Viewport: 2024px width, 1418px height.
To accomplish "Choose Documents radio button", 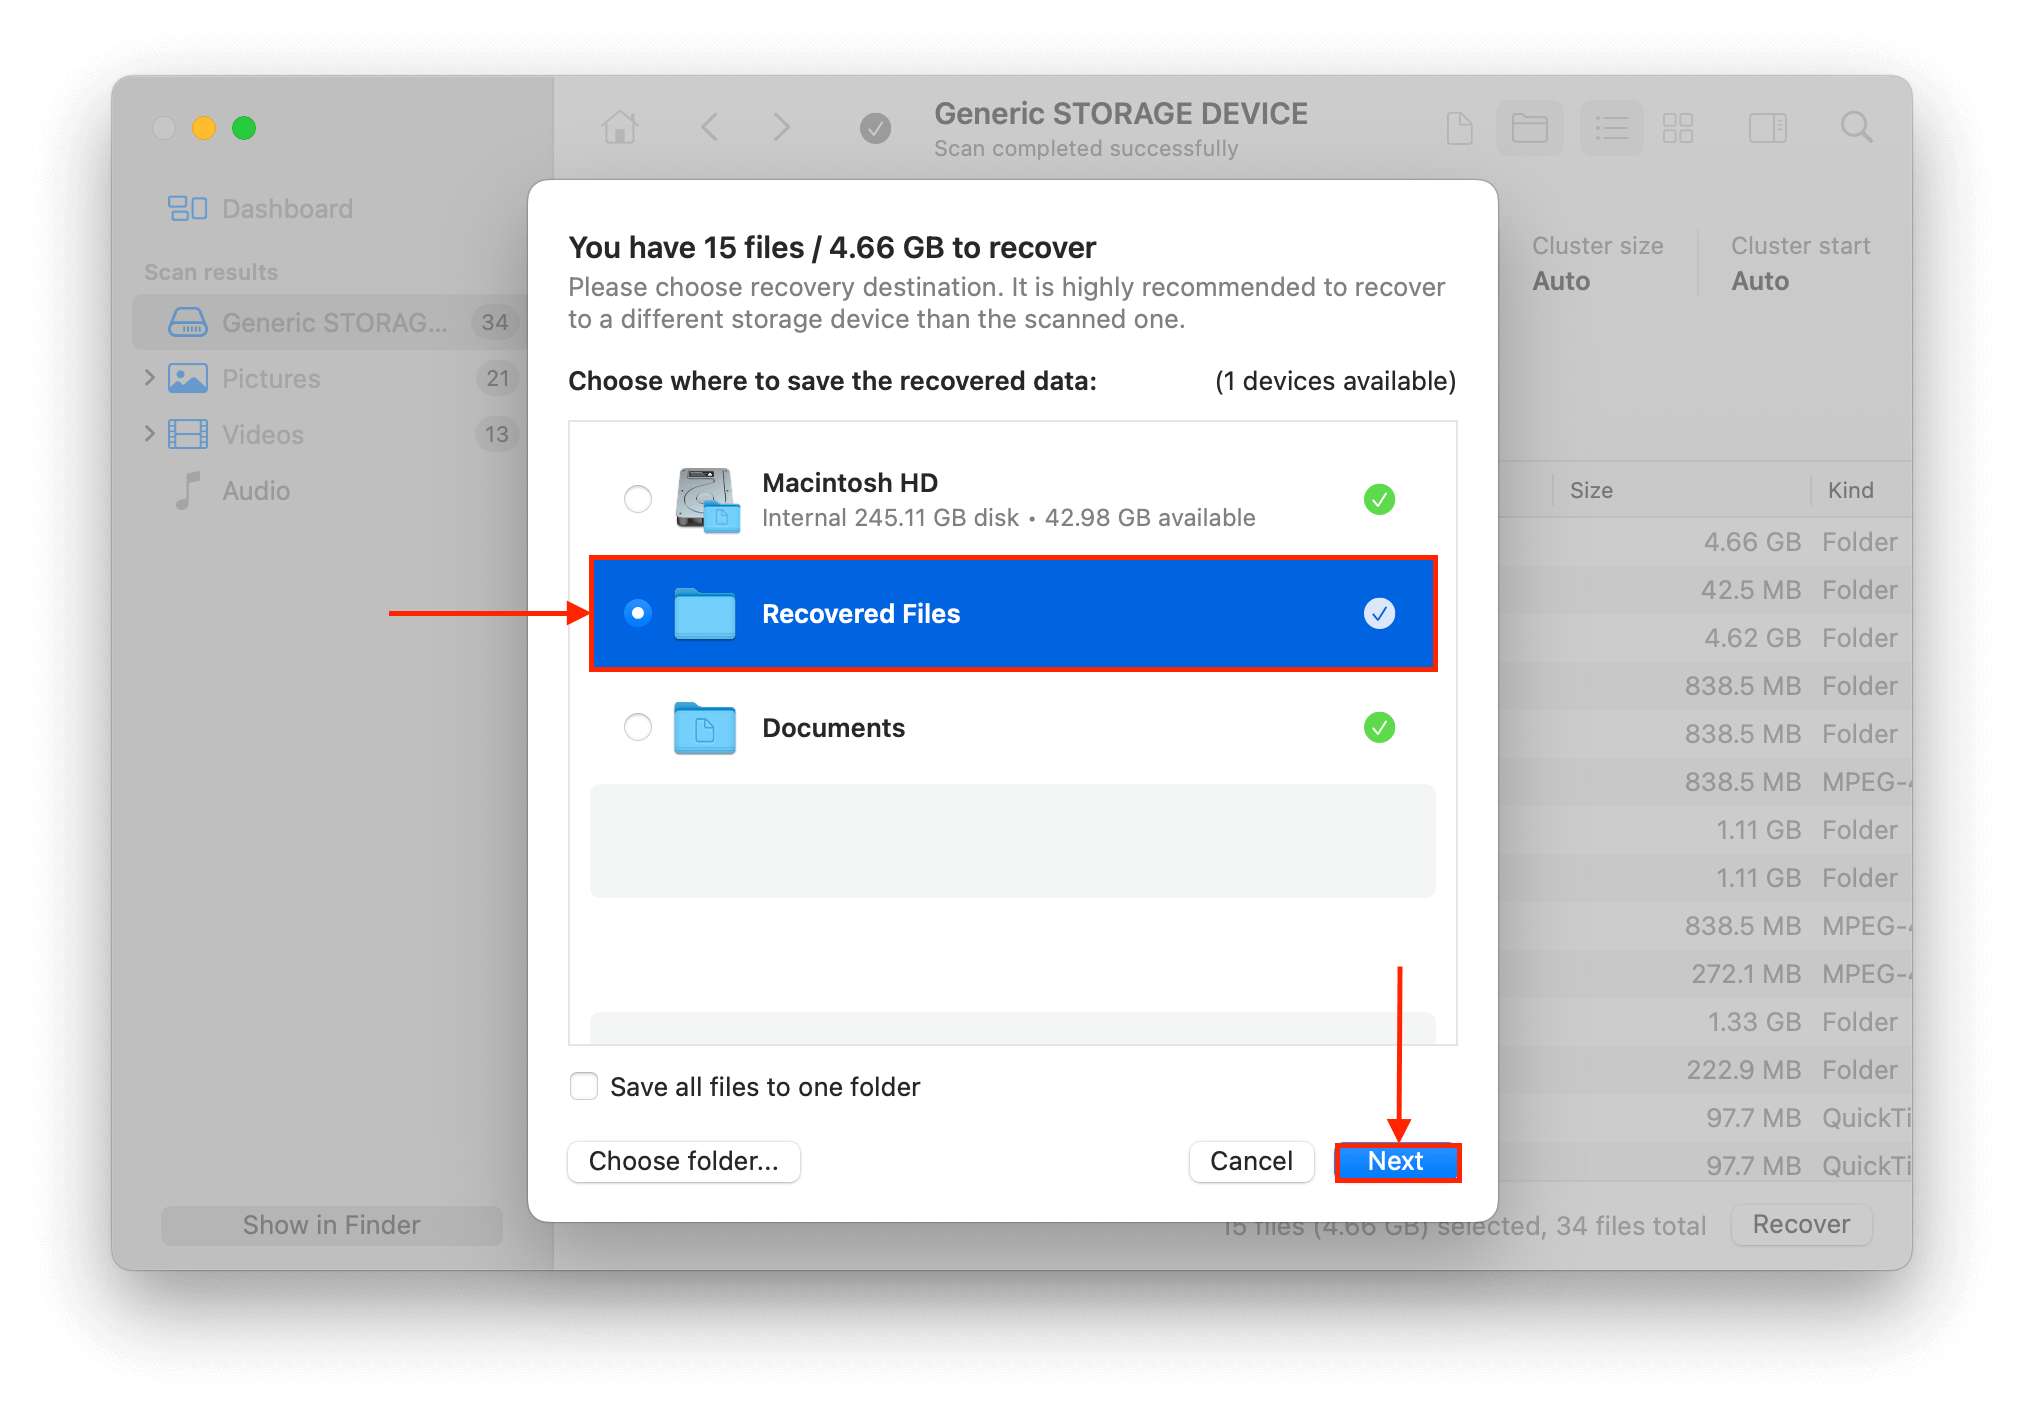I will click(637, 727).
